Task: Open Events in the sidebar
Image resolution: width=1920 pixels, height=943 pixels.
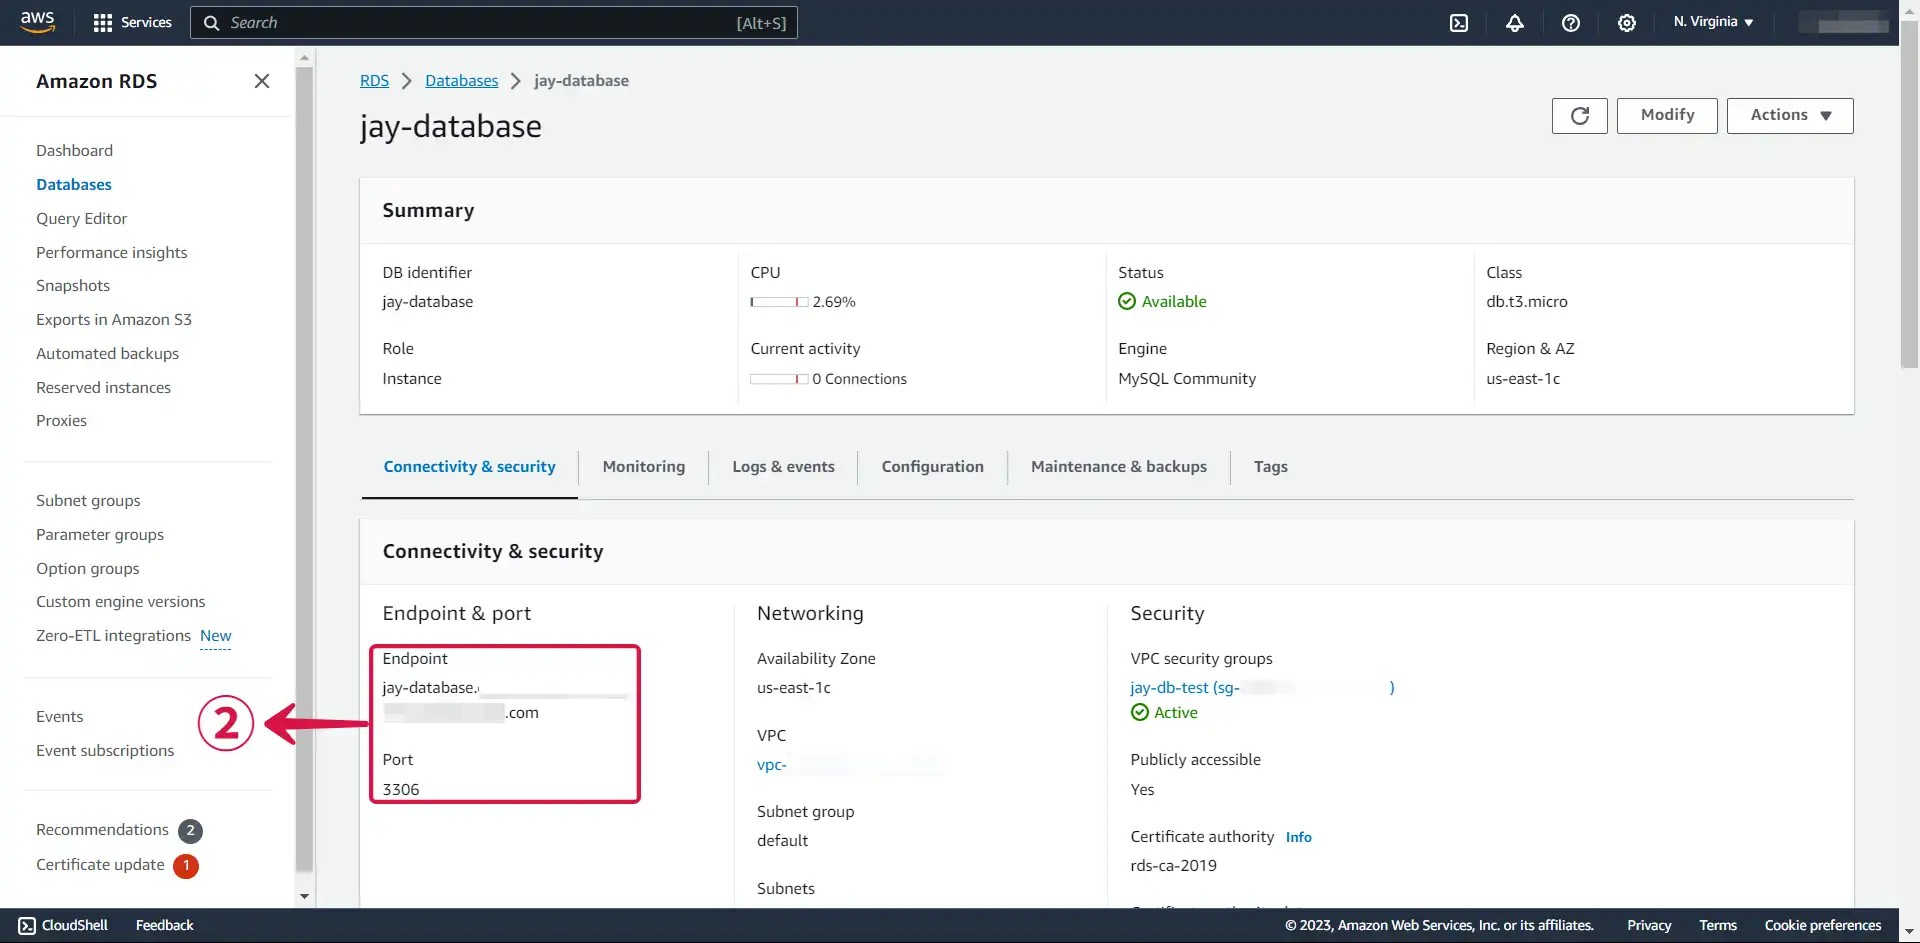Action: pyautogui.click(x=60, y=717)
